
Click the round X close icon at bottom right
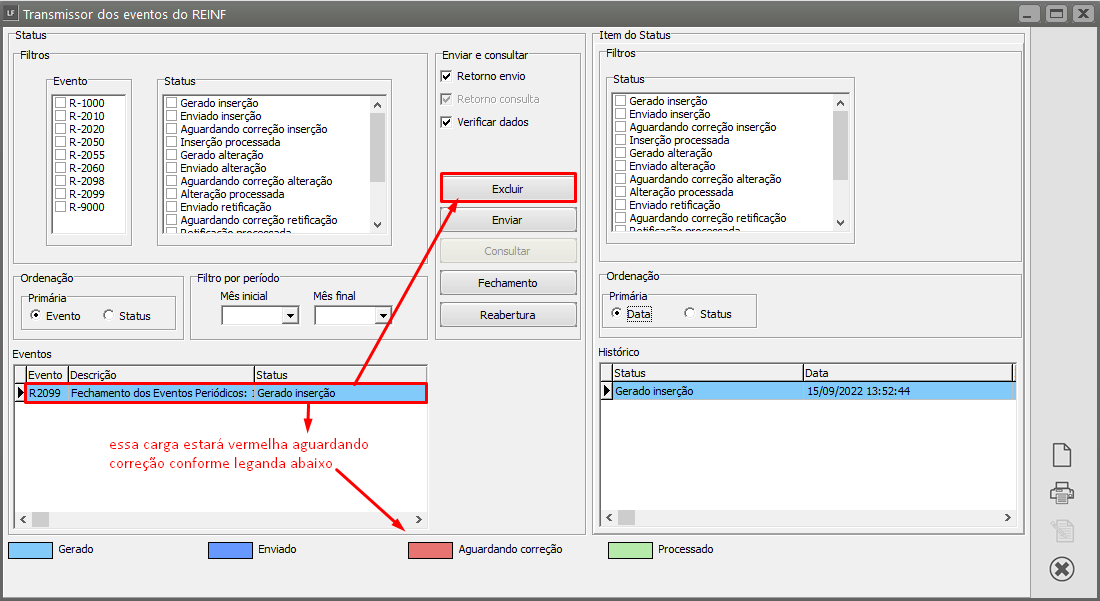[1061, 569]
